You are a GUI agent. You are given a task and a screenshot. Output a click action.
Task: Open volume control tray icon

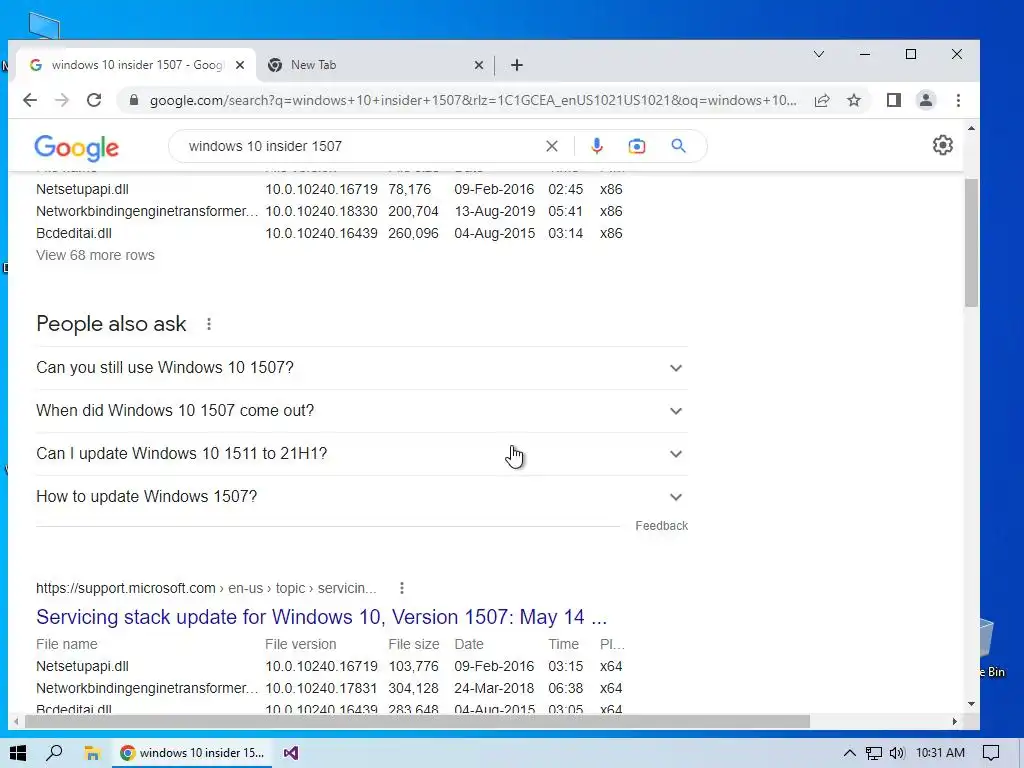(897, 753)
